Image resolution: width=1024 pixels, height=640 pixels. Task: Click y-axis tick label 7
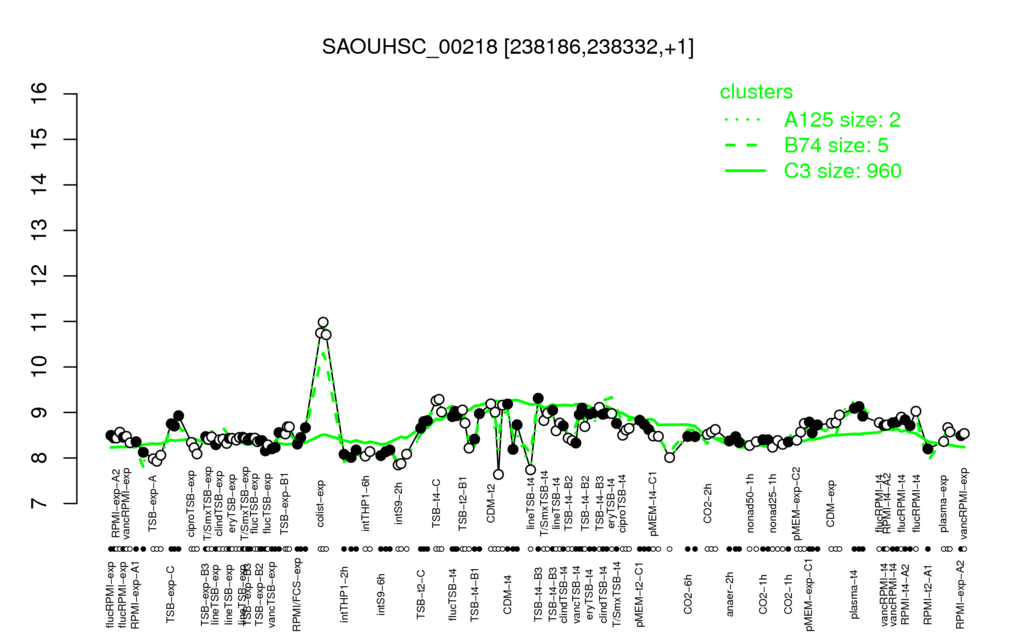pos(40,504)
